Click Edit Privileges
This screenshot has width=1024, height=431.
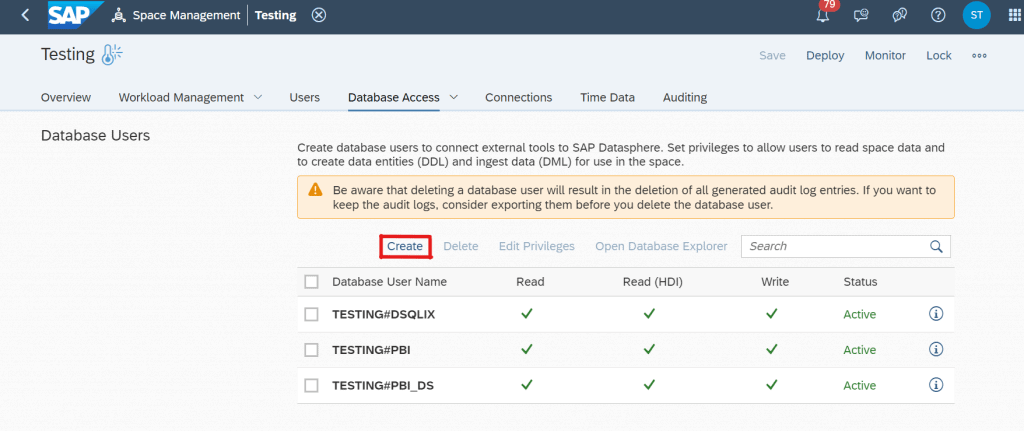point(537,246)
